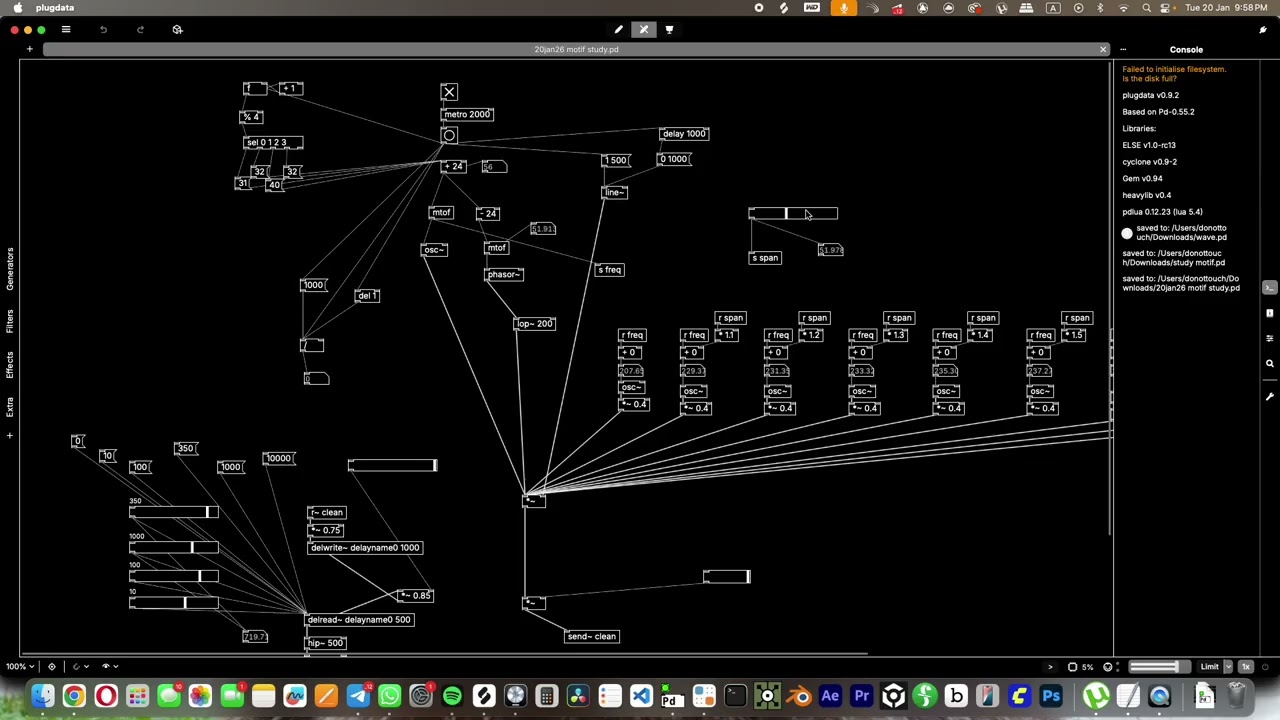Image resolution: width=1280 pixels, height=720 pixels.
Task: Open the Effects palette tab
Action: (9, 365)
